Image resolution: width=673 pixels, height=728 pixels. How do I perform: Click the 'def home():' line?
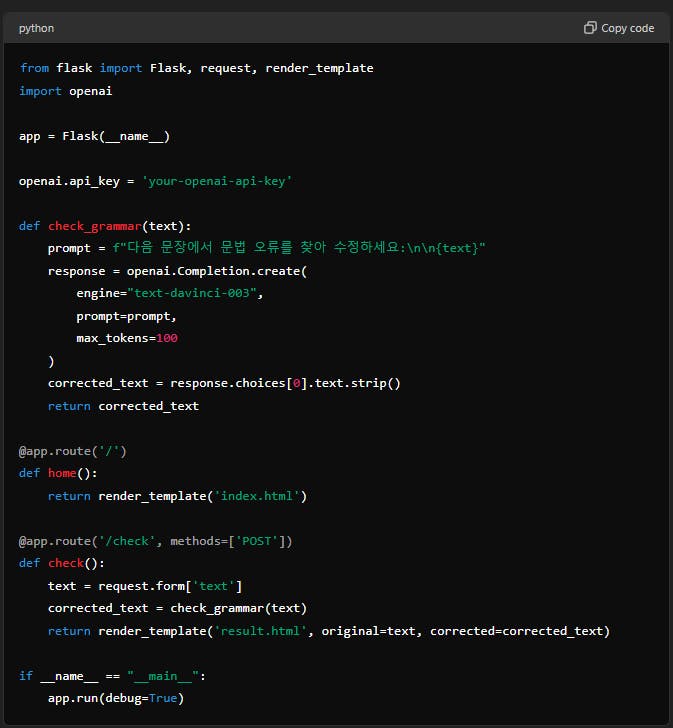[58, 473]
